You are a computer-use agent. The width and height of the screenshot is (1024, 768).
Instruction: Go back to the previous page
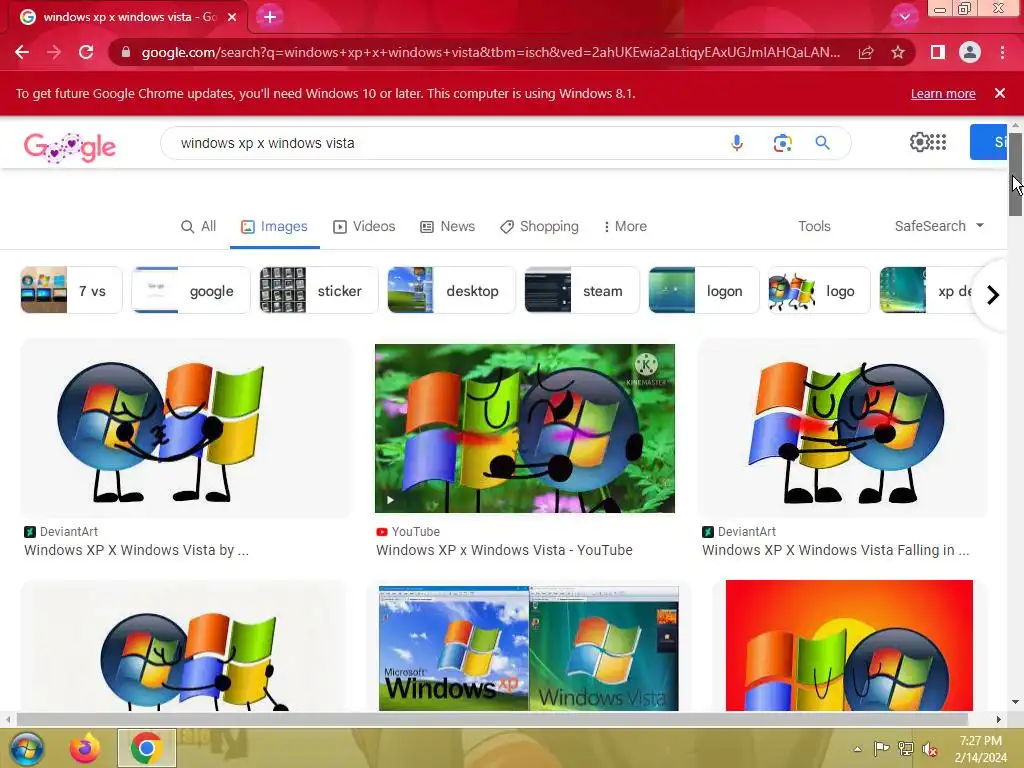pos(22,52)
